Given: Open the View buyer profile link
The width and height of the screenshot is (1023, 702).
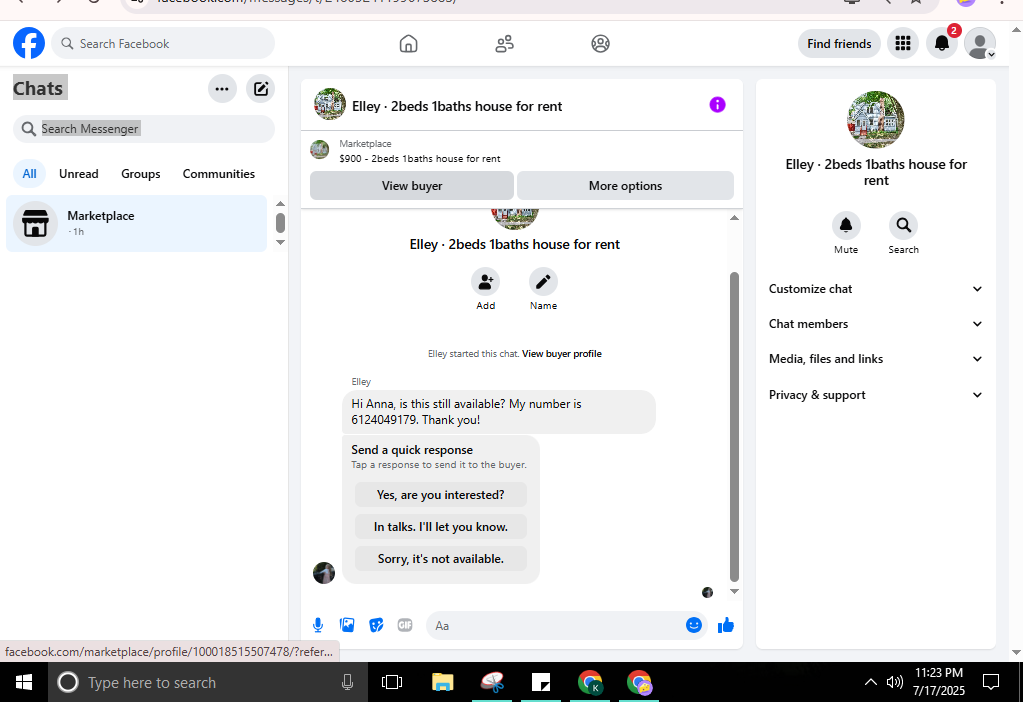Looking at the screenshot, I should (562, 354).
